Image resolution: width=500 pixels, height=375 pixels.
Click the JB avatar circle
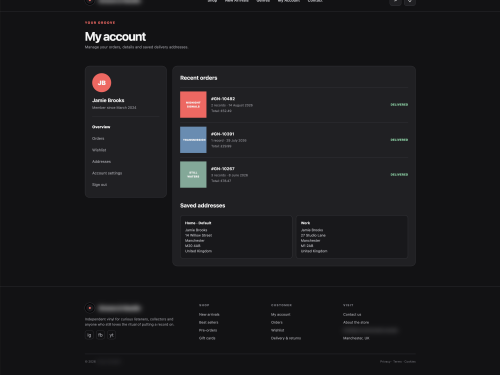pos(102,83)
